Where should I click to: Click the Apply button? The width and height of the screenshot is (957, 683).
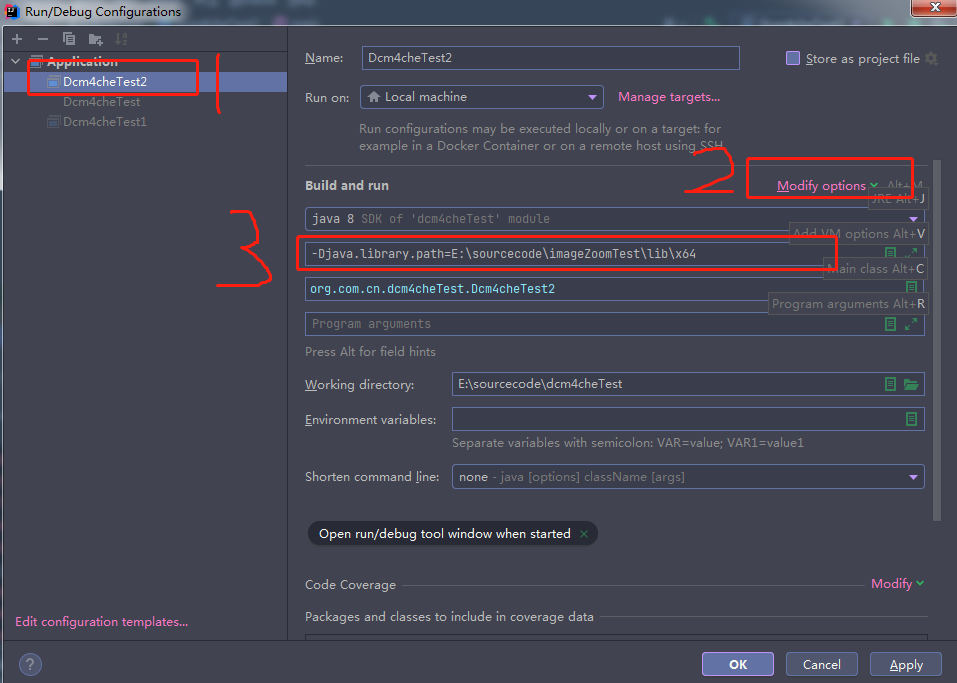[x=906, y=664]
